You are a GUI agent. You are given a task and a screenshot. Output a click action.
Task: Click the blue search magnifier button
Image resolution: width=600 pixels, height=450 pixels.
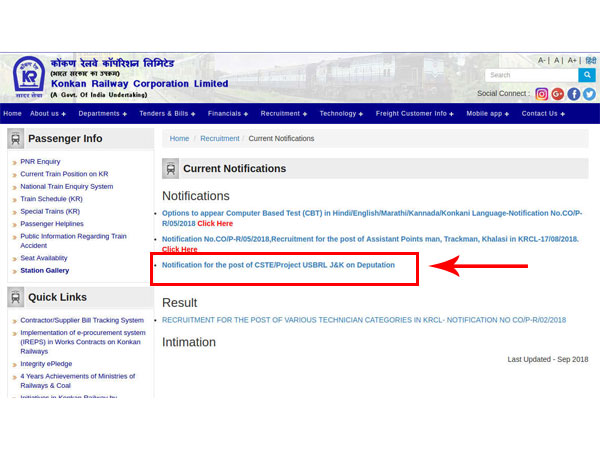pyautogui.click(x=587, y=75)
